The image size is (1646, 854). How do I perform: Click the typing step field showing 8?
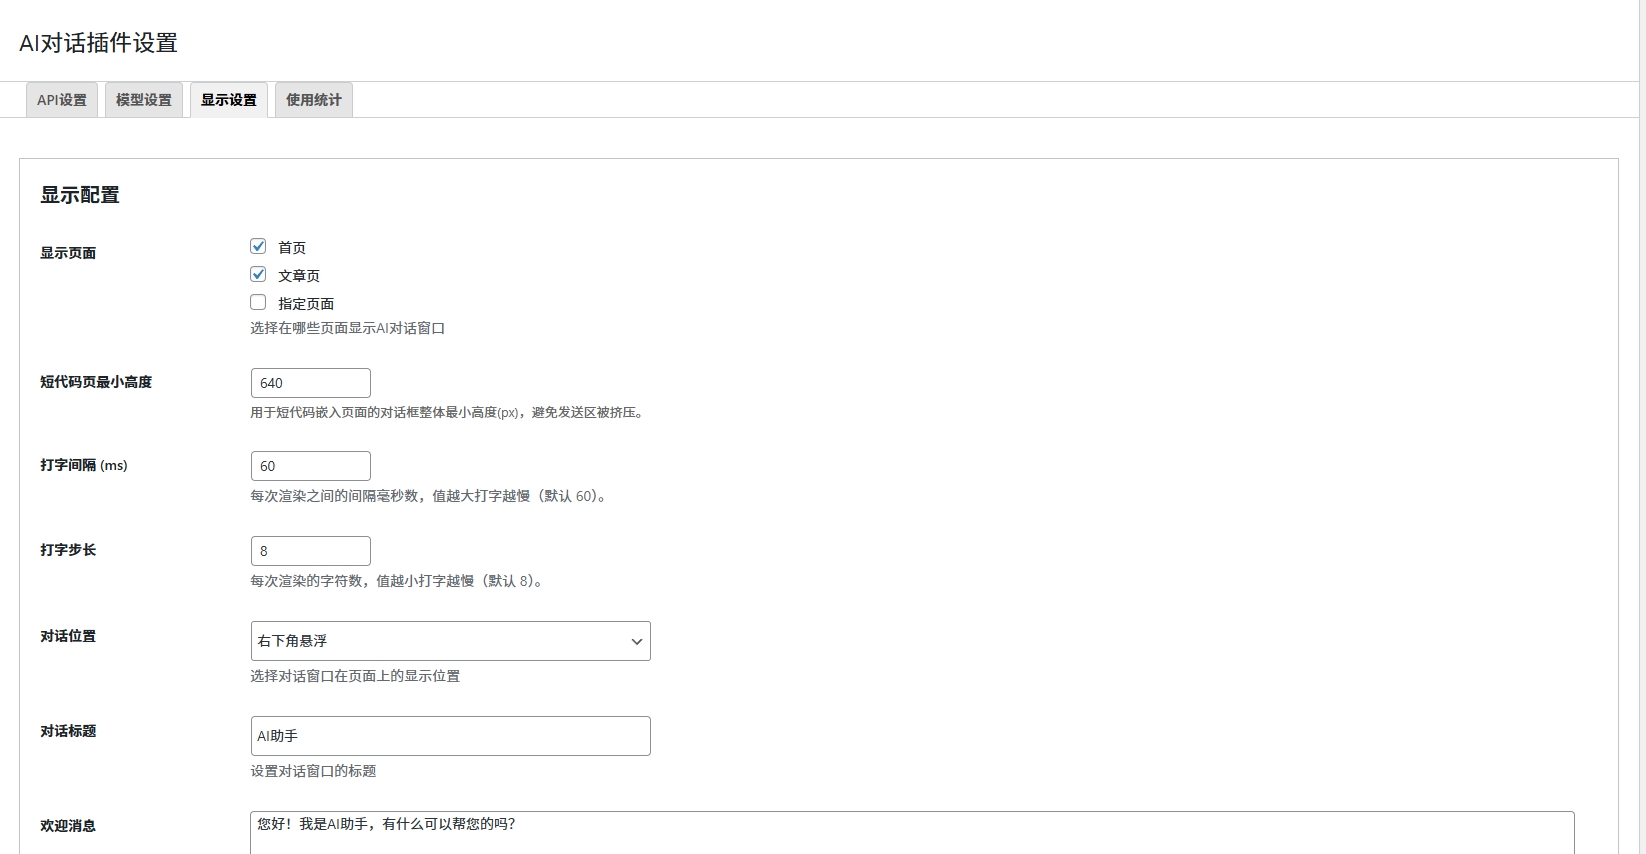coord(310,551)
